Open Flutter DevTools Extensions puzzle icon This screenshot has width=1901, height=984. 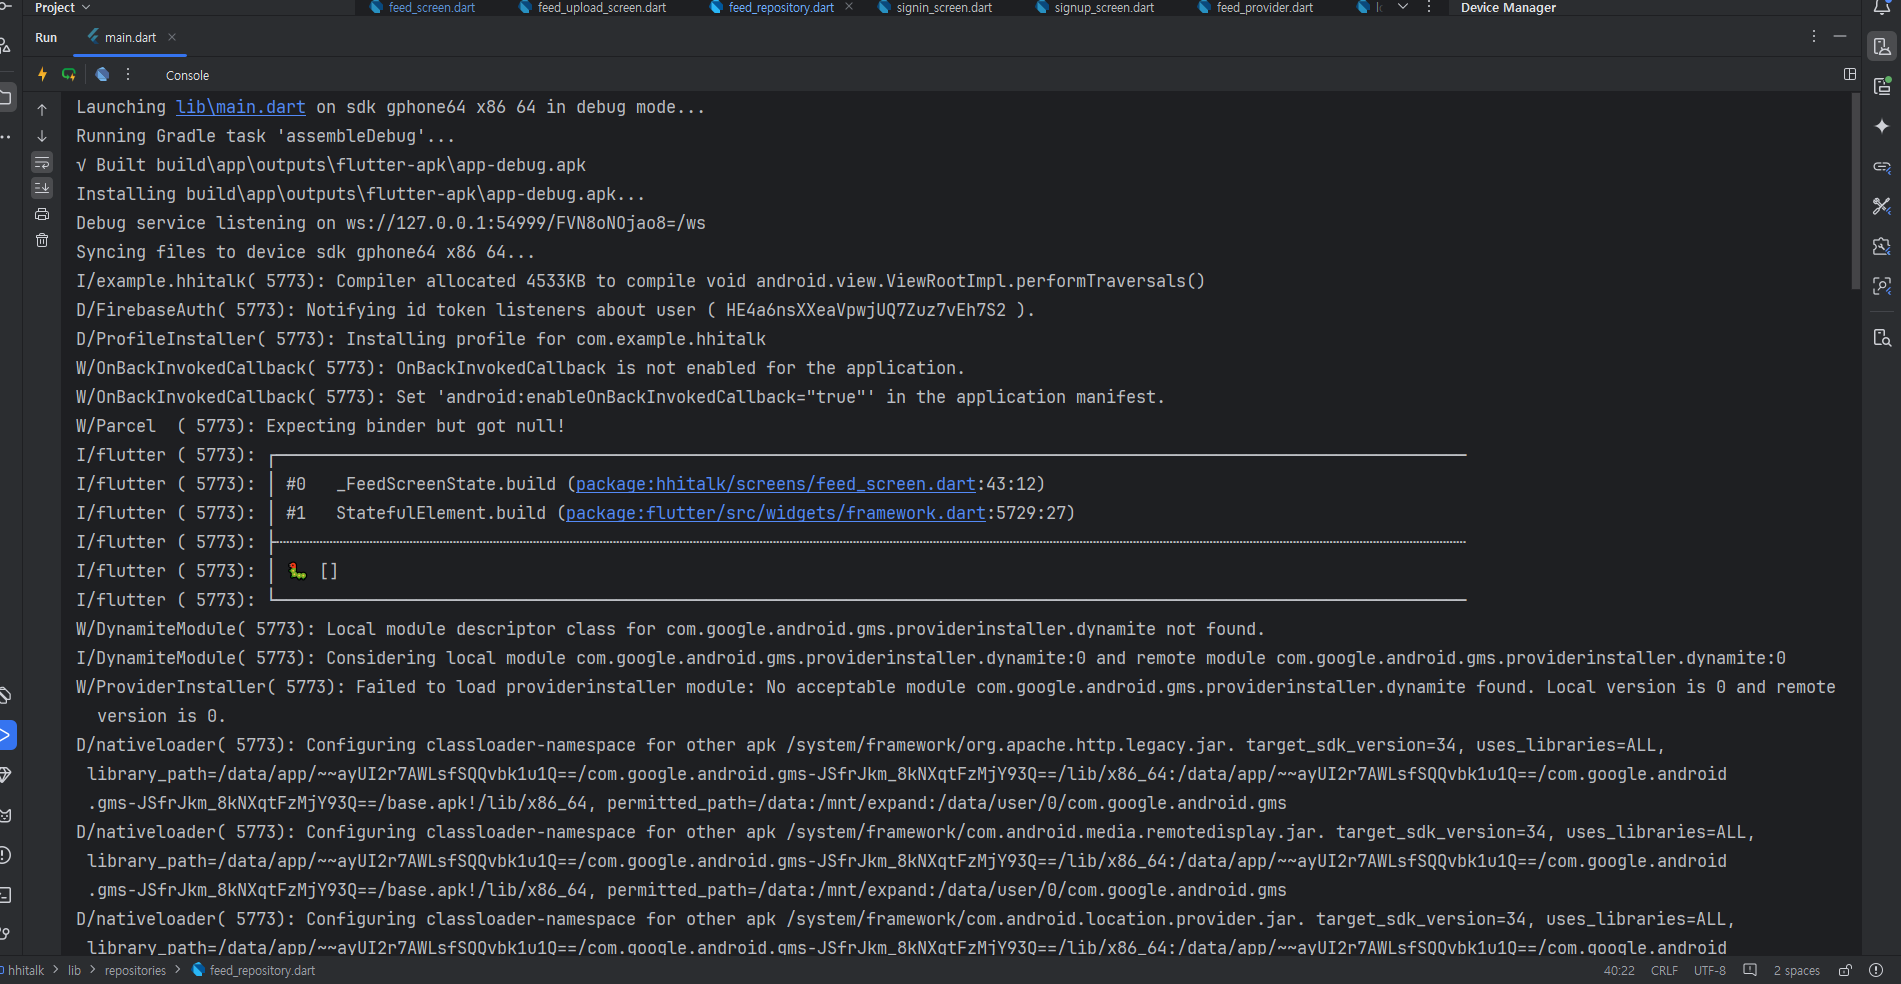coord(1882,246)
